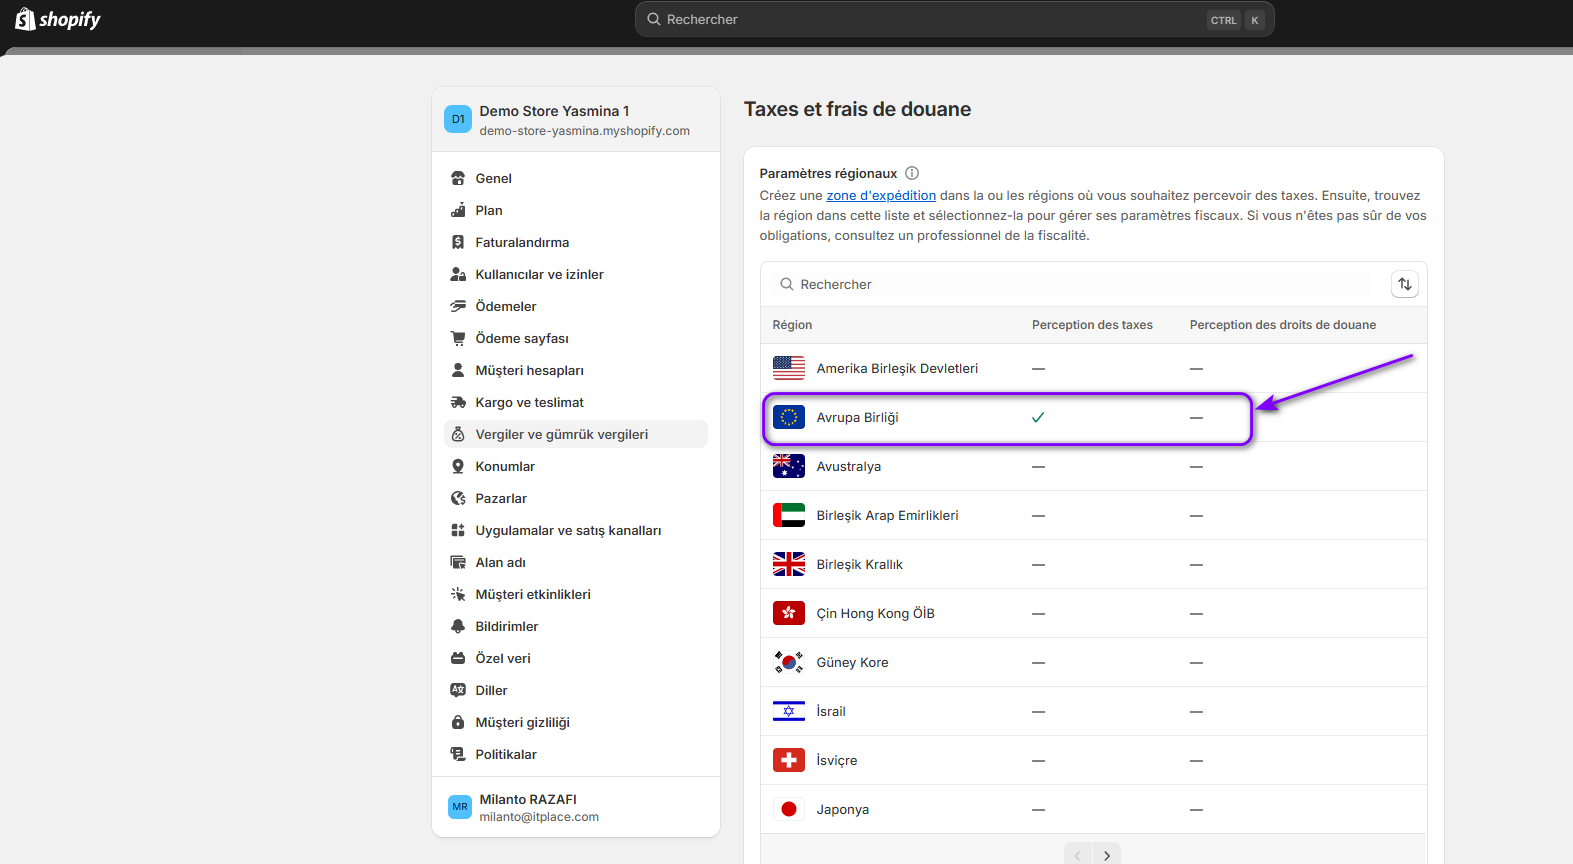
Task: Open the Faturalandırma menu item
Action: click(576, 242)
